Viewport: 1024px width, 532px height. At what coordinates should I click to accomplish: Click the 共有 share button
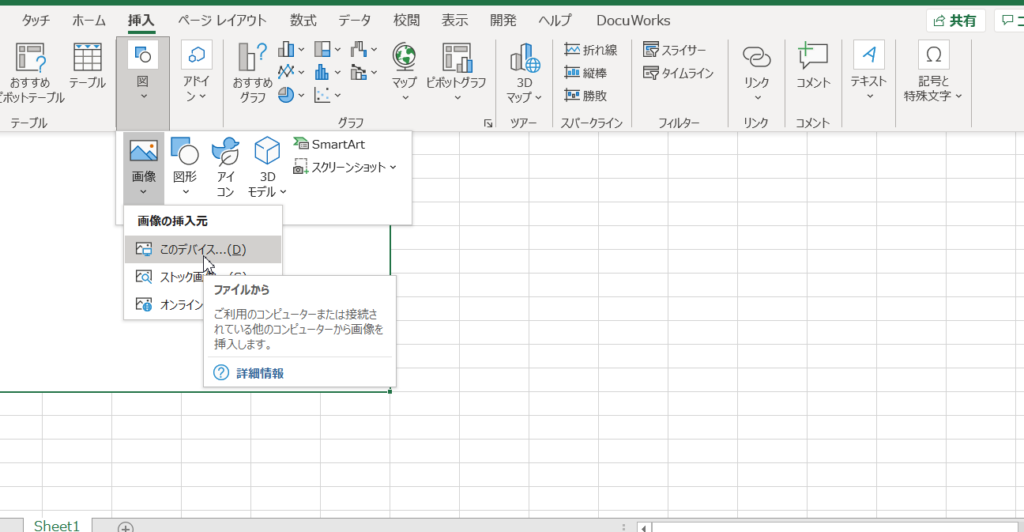click(x=956, y=21)
